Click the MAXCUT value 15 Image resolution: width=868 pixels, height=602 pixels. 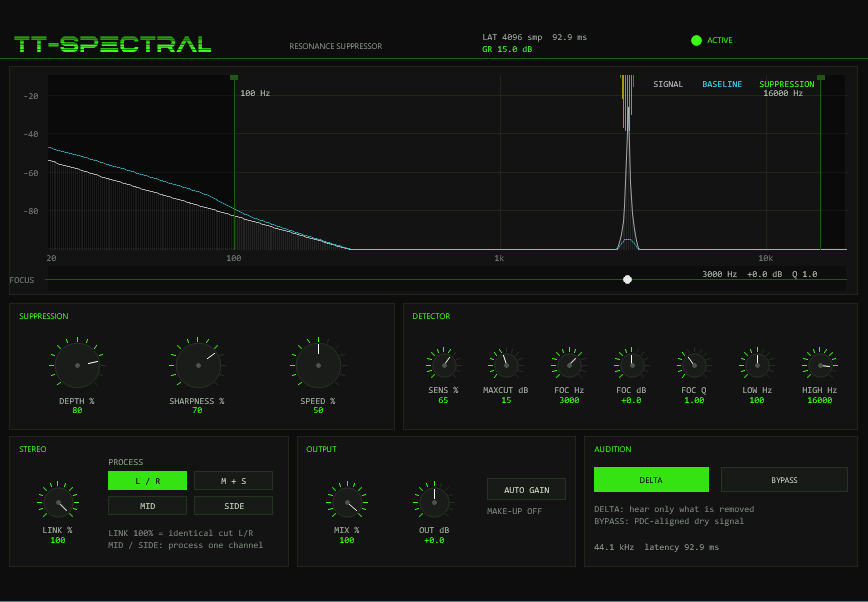[x=506, y=400]
